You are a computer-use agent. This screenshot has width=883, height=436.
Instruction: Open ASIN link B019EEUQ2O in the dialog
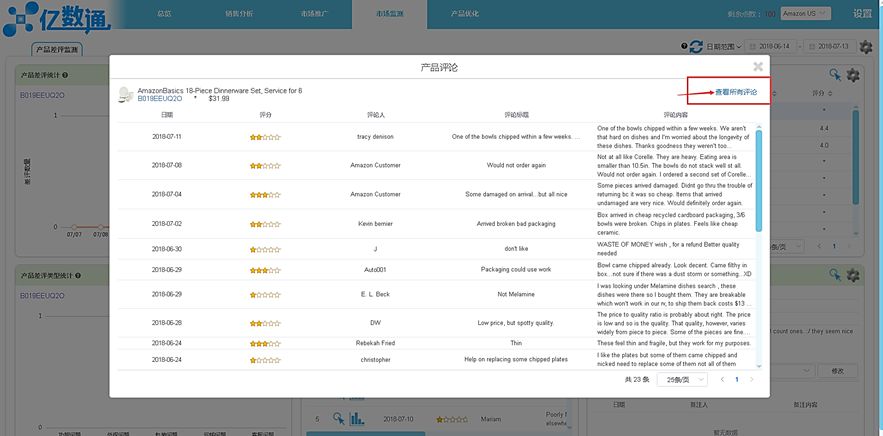[x=160, y=99]
